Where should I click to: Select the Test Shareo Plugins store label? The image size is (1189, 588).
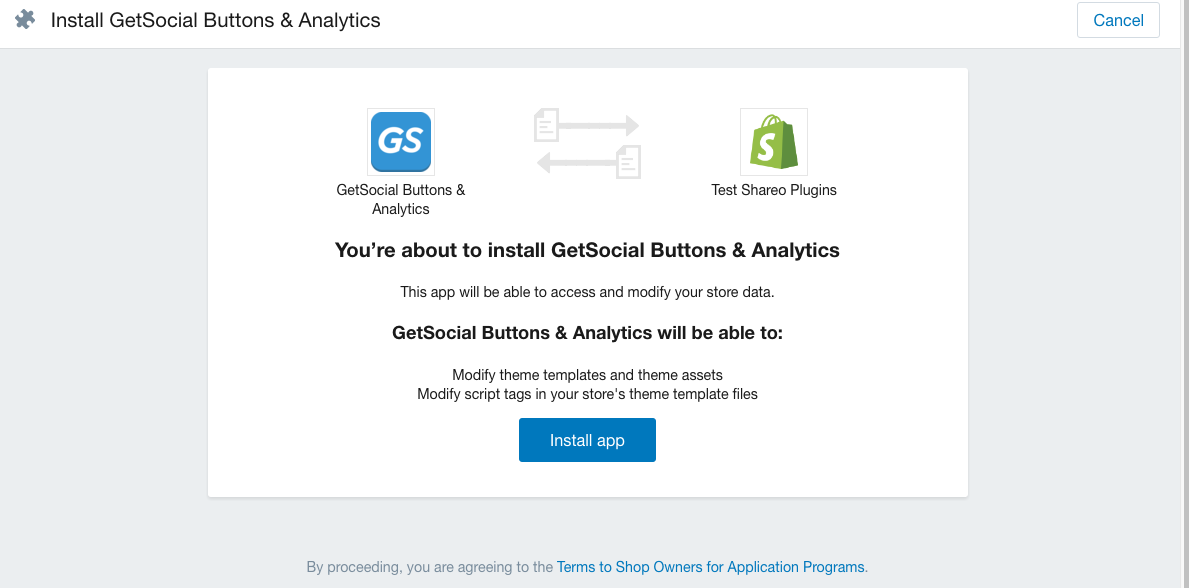774,190
